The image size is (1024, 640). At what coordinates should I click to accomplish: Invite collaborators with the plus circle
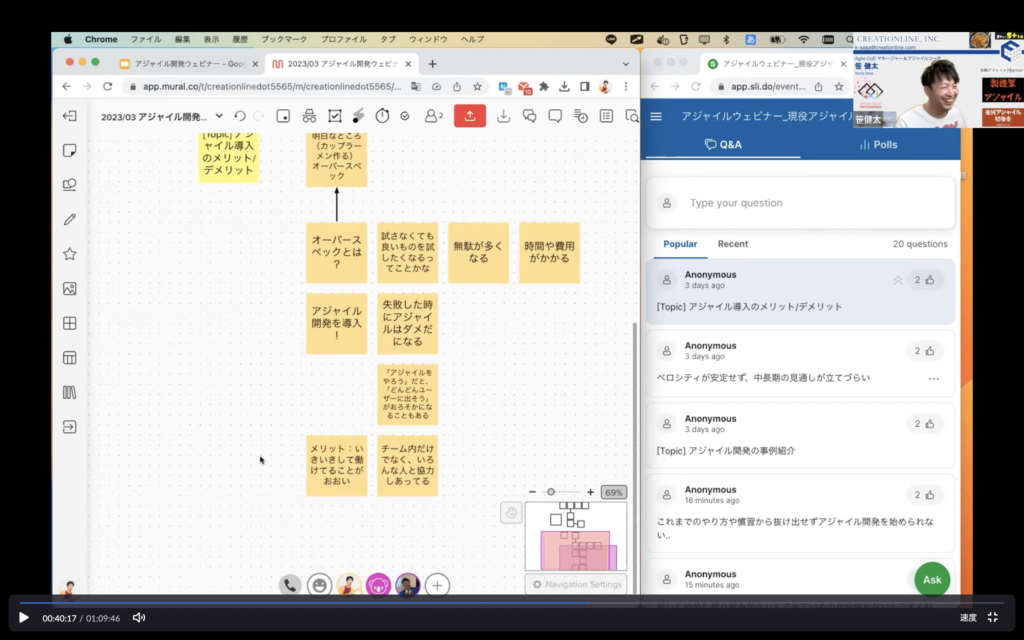click(x=437, y=585)
